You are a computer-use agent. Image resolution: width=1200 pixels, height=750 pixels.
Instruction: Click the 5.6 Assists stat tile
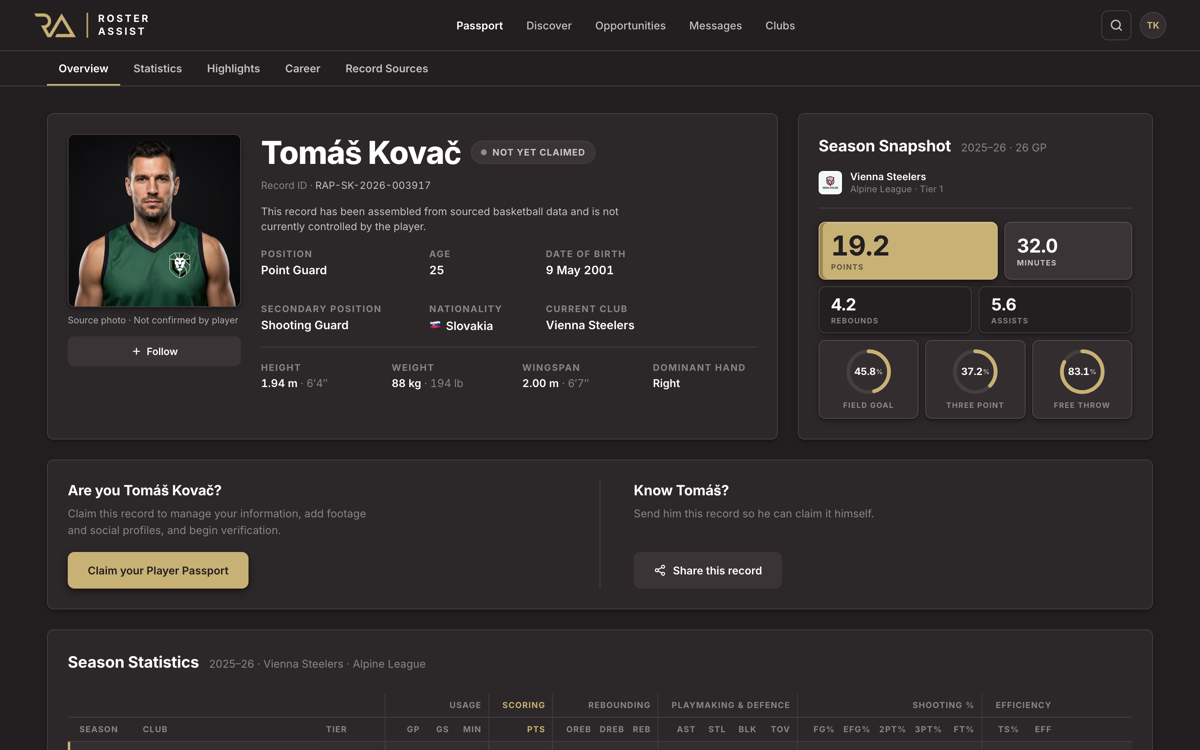[1055, 310]
